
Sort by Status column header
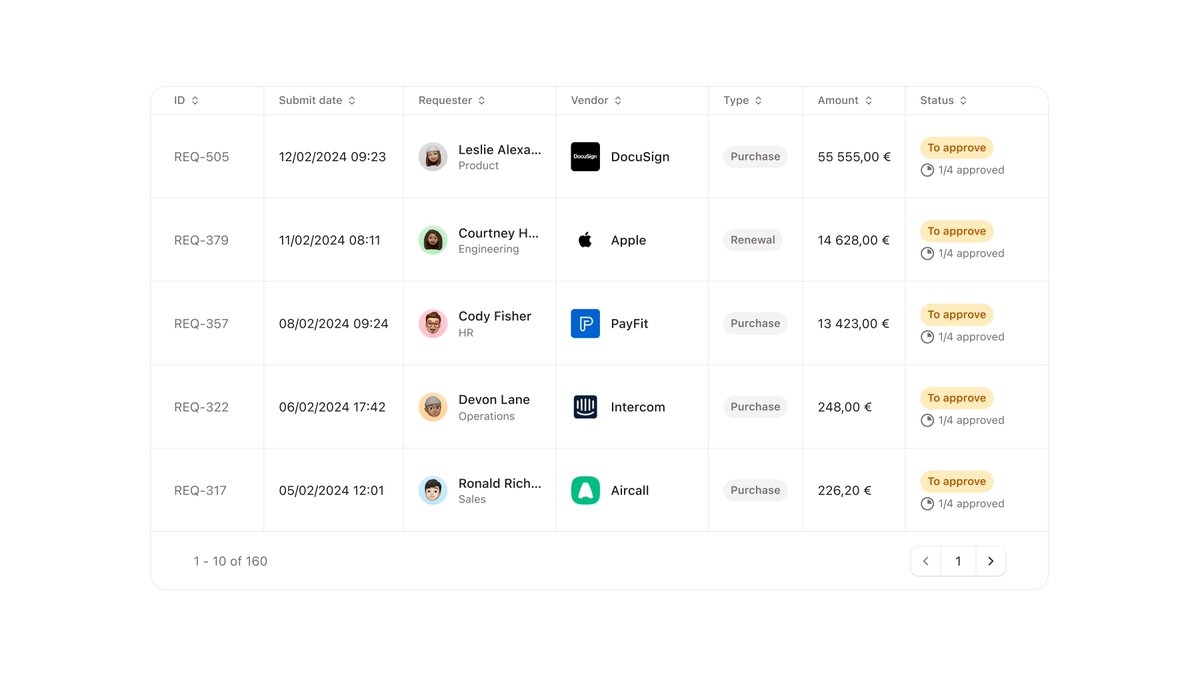(944, 101)
